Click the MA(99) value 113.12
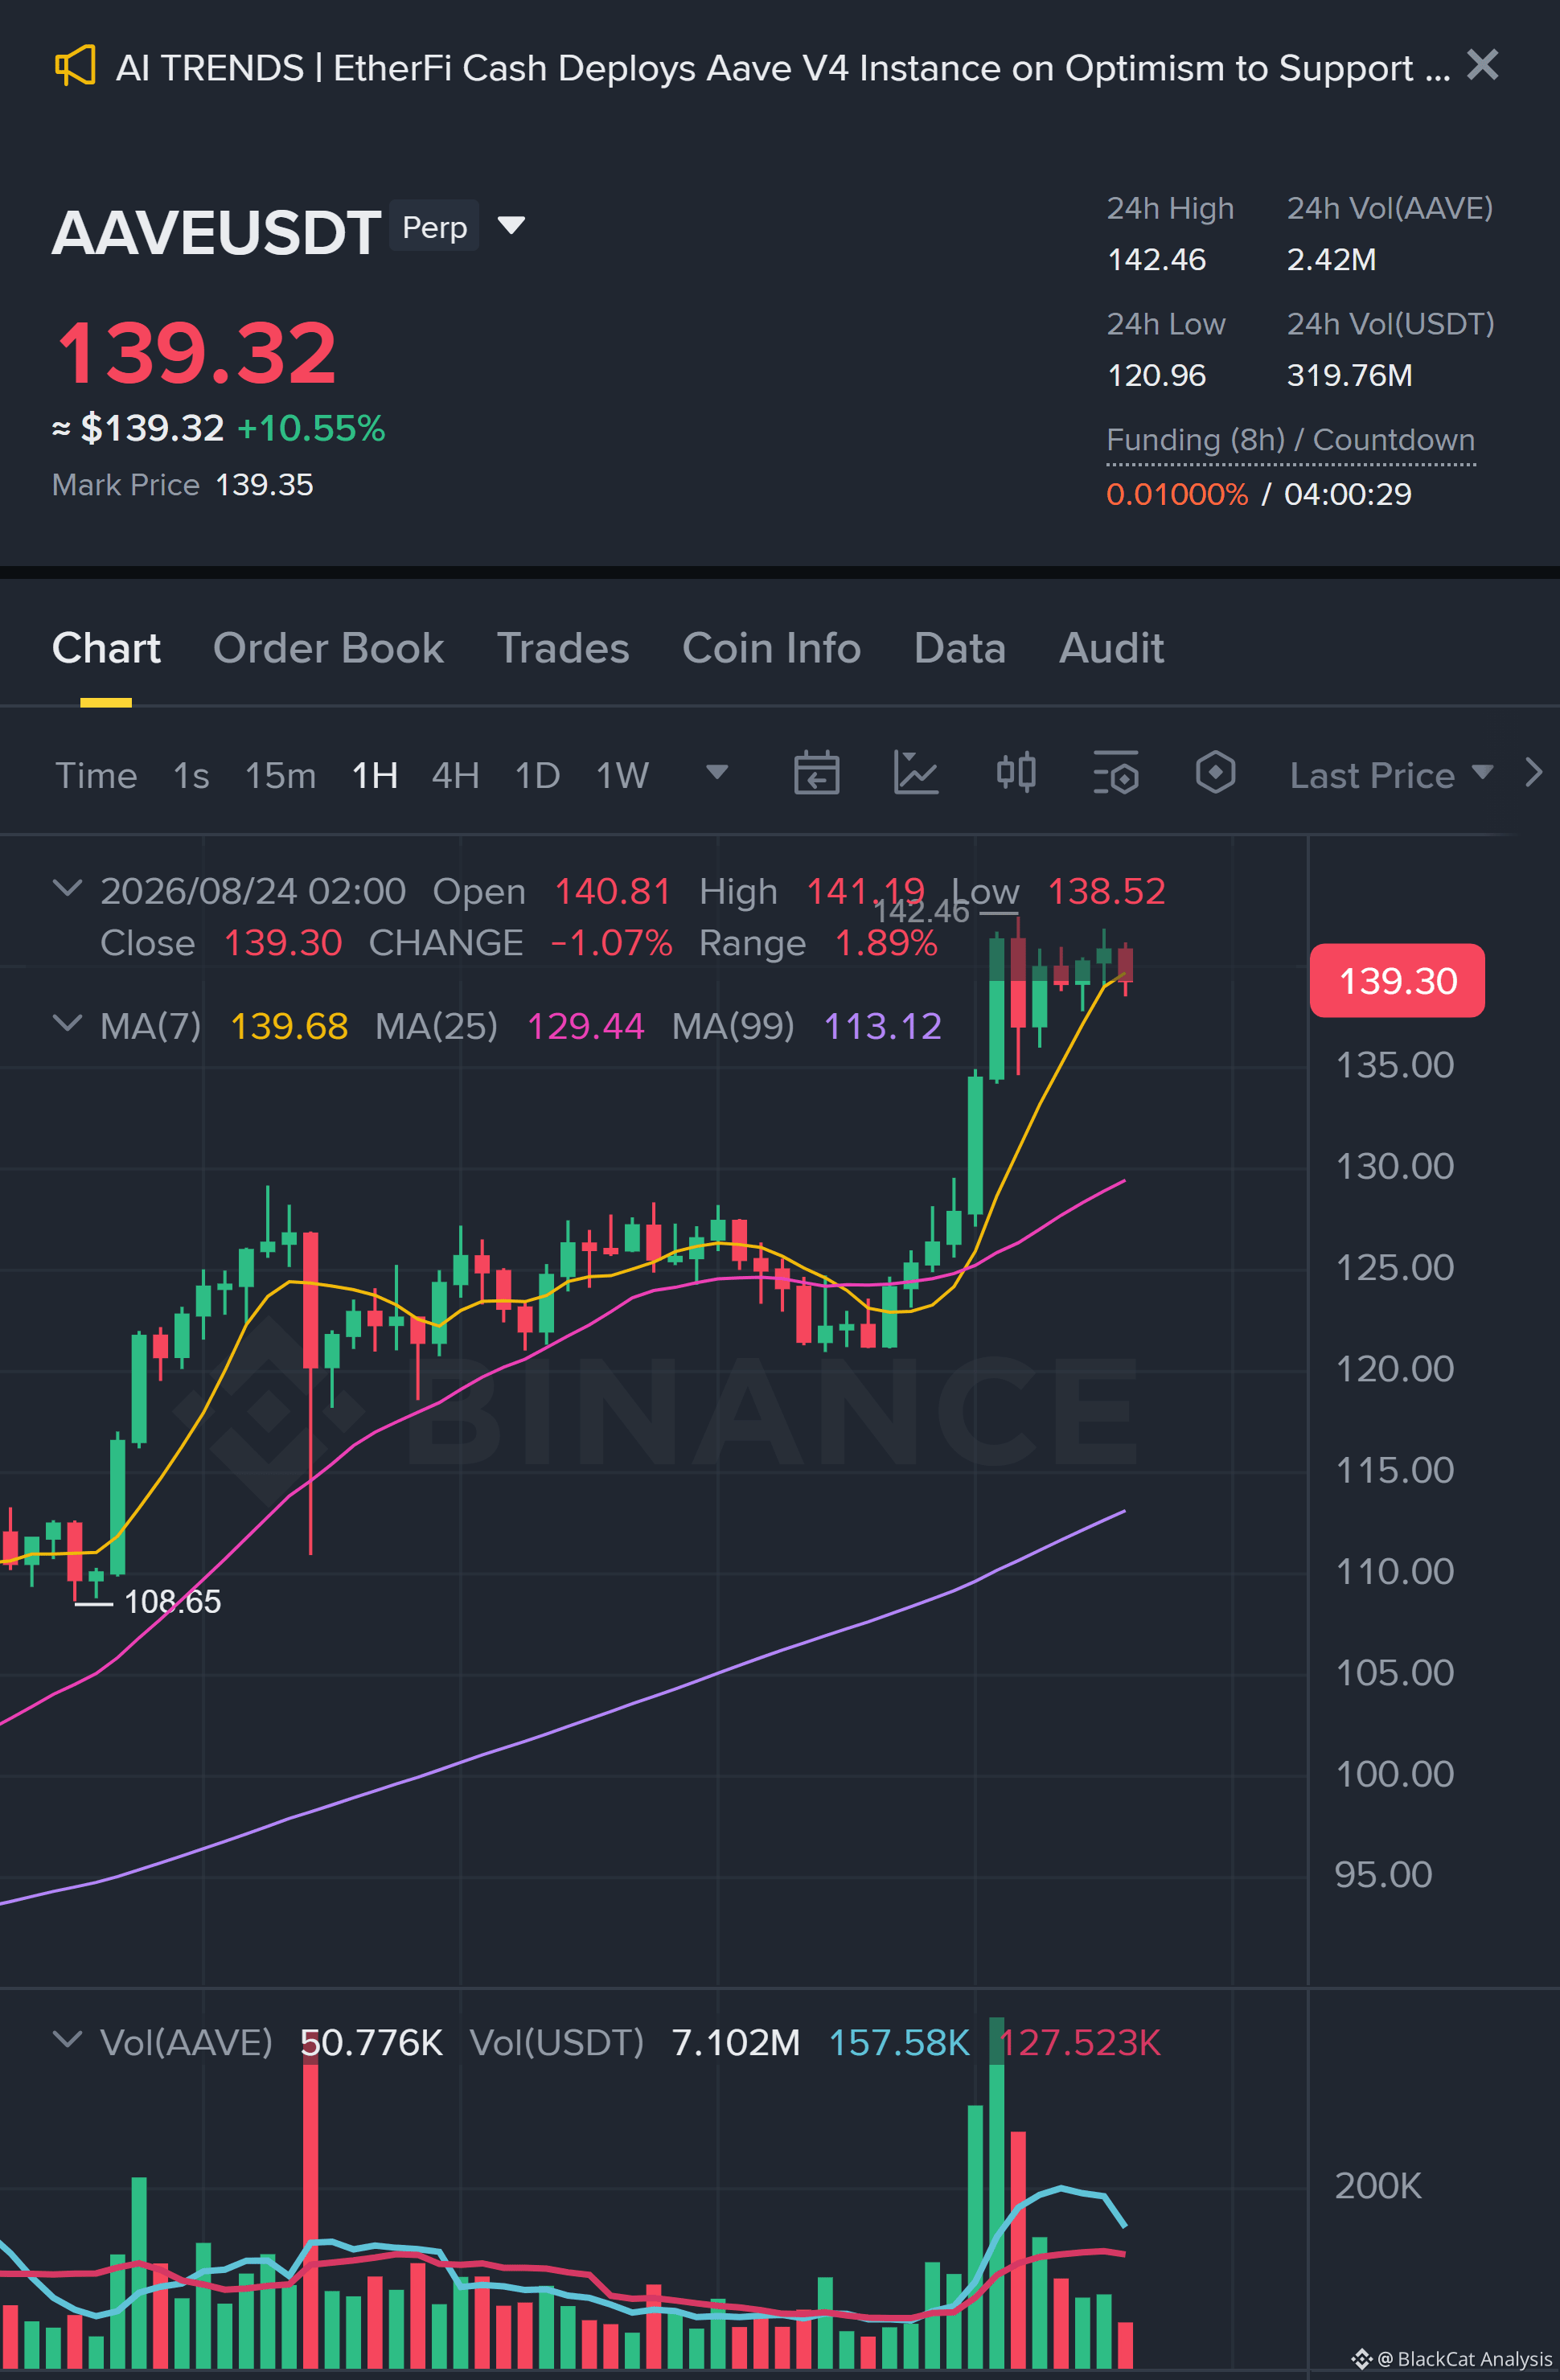The image size is (1560, 2380). [x=882, y=1026]
